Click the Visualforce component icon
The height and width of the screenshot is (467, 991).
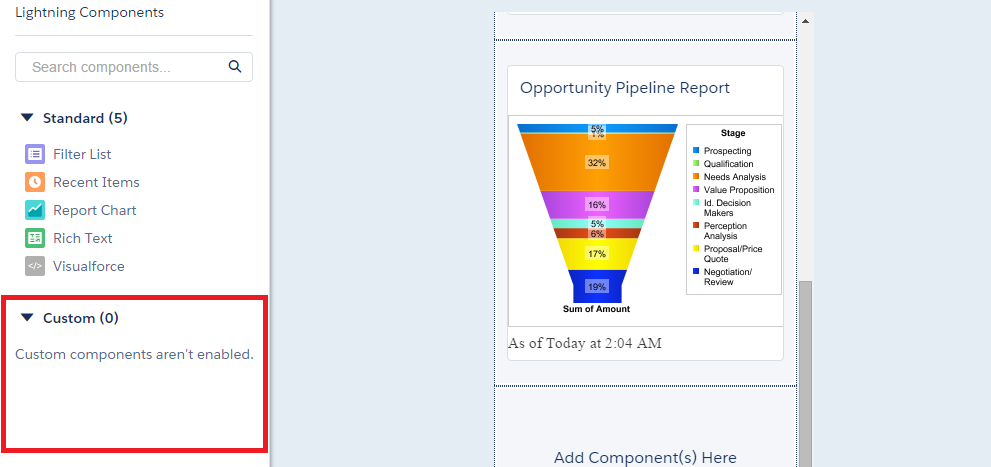[35, 266]
